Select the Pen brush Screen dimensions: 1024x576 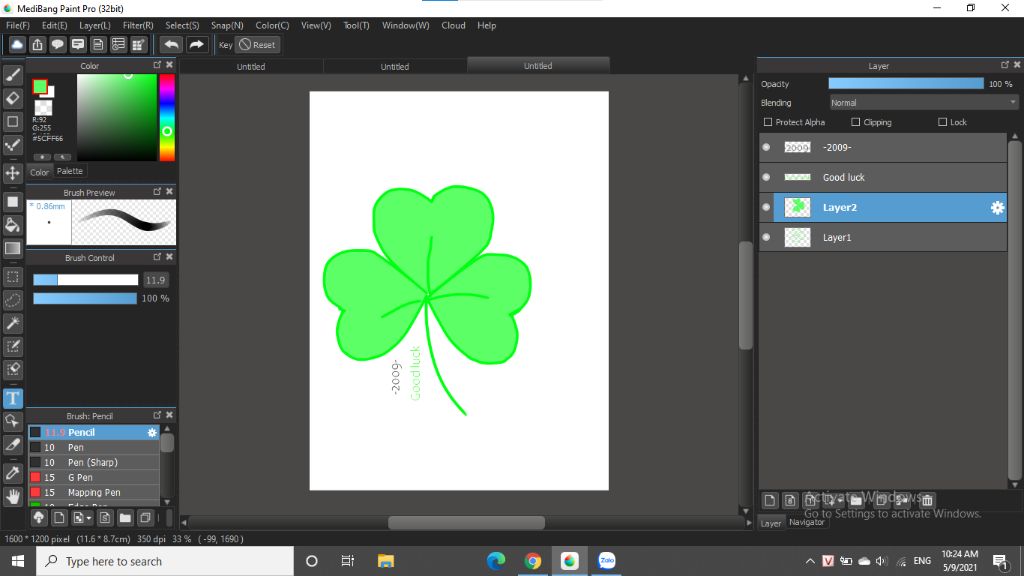click(94, 447)
